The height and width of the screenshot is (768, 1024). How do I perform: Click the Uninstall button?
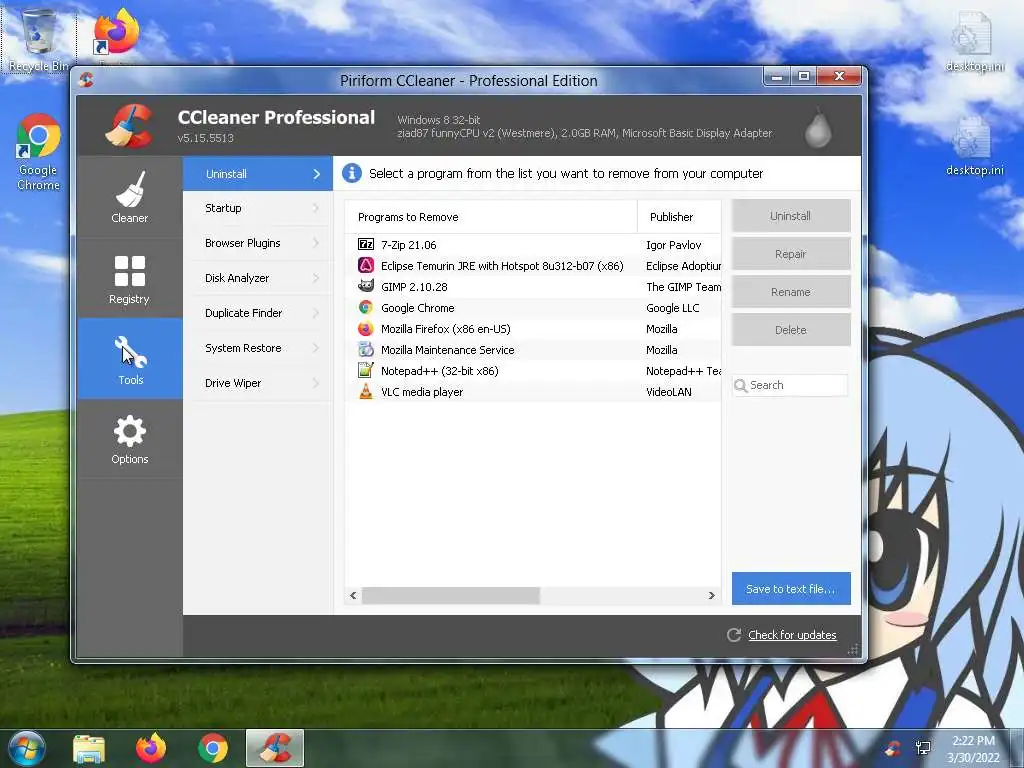(x=791, y=216)
